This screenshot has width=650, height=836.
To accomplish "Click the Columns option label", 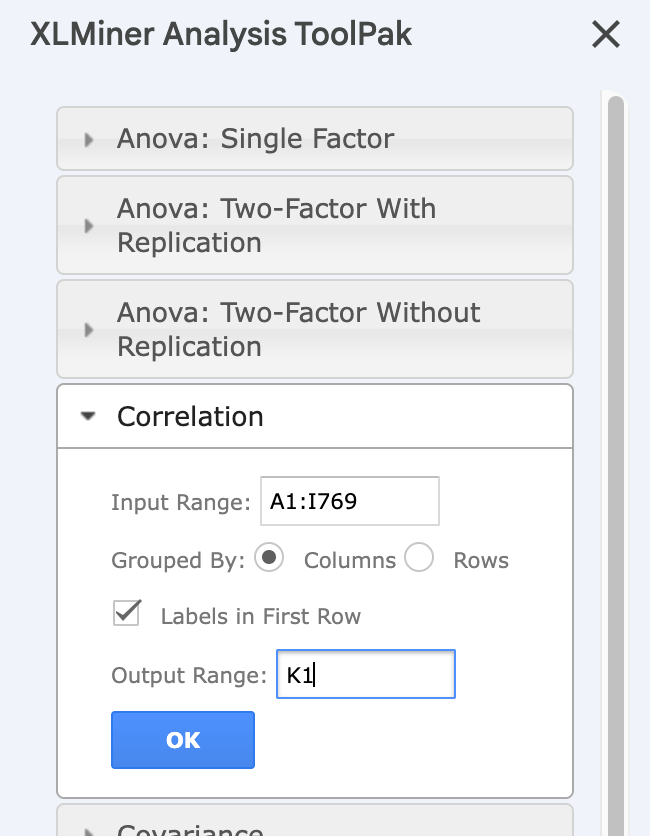I will pyautogui.click(x=350, y=561).
